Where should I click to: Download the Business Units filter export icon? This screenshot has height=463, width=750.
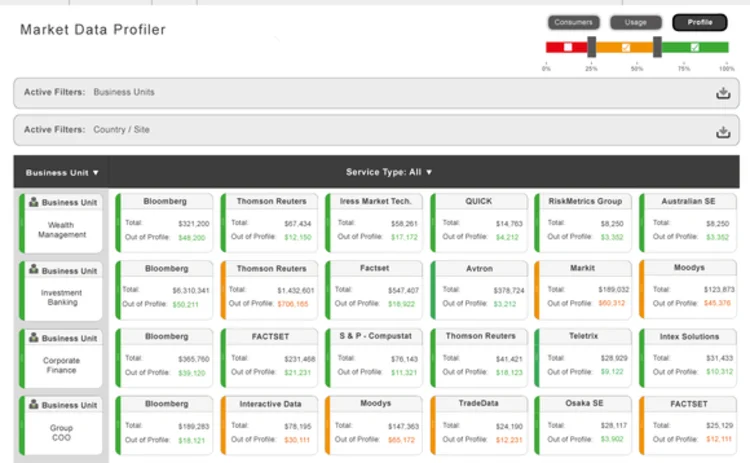tap(723, 93)
